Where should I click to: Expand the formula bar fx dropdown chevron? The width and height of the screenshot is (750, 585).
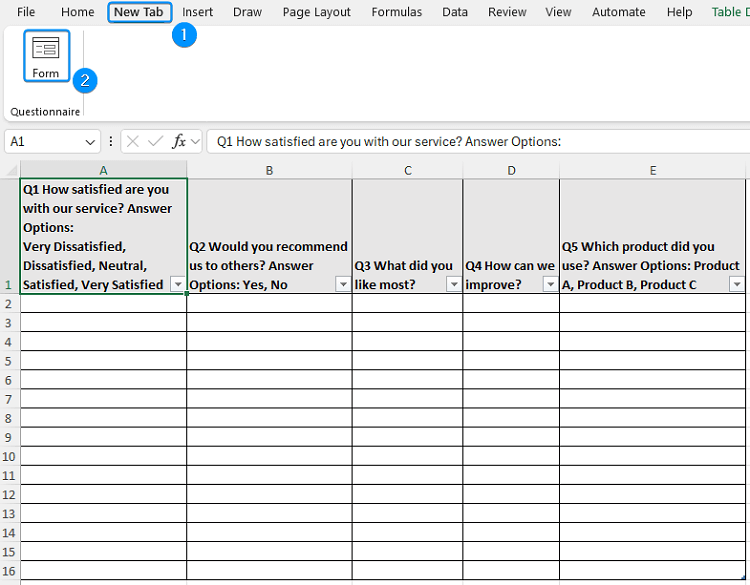pos(195,142)
